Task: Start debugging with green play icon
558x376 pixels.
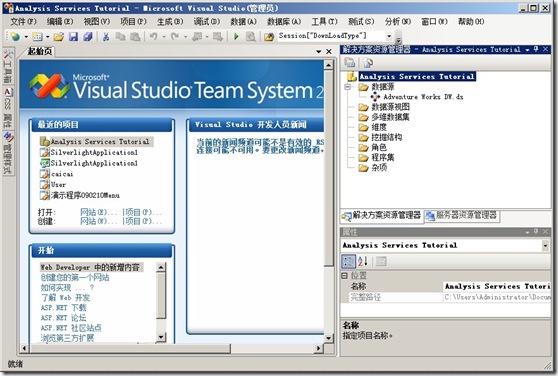Action: pyautogui.click(x=236, y=36)
